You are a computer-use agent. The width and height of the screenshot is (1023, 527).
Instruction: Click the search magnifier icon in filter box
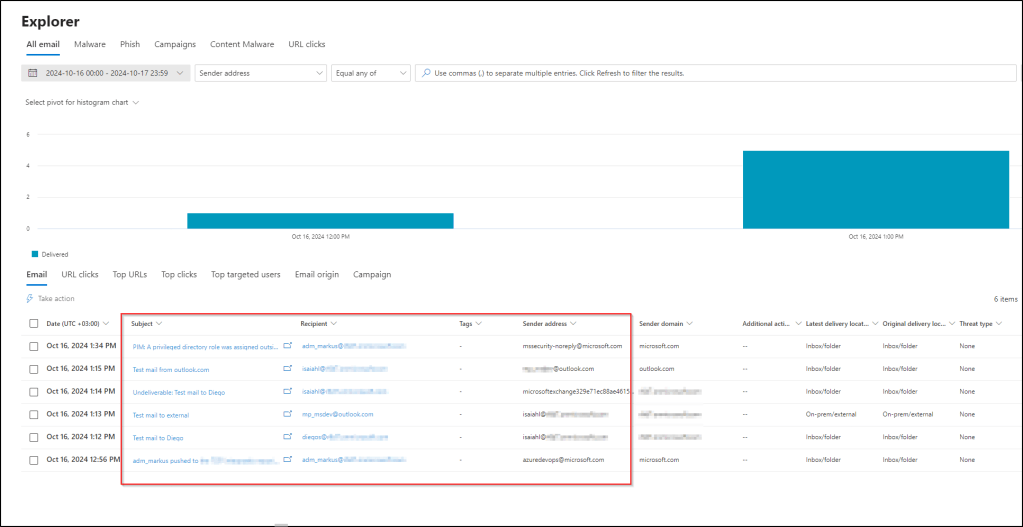426,73
